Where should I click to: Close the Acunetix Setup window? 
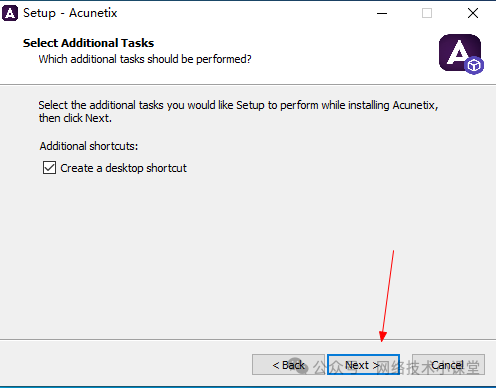[473, 13]
